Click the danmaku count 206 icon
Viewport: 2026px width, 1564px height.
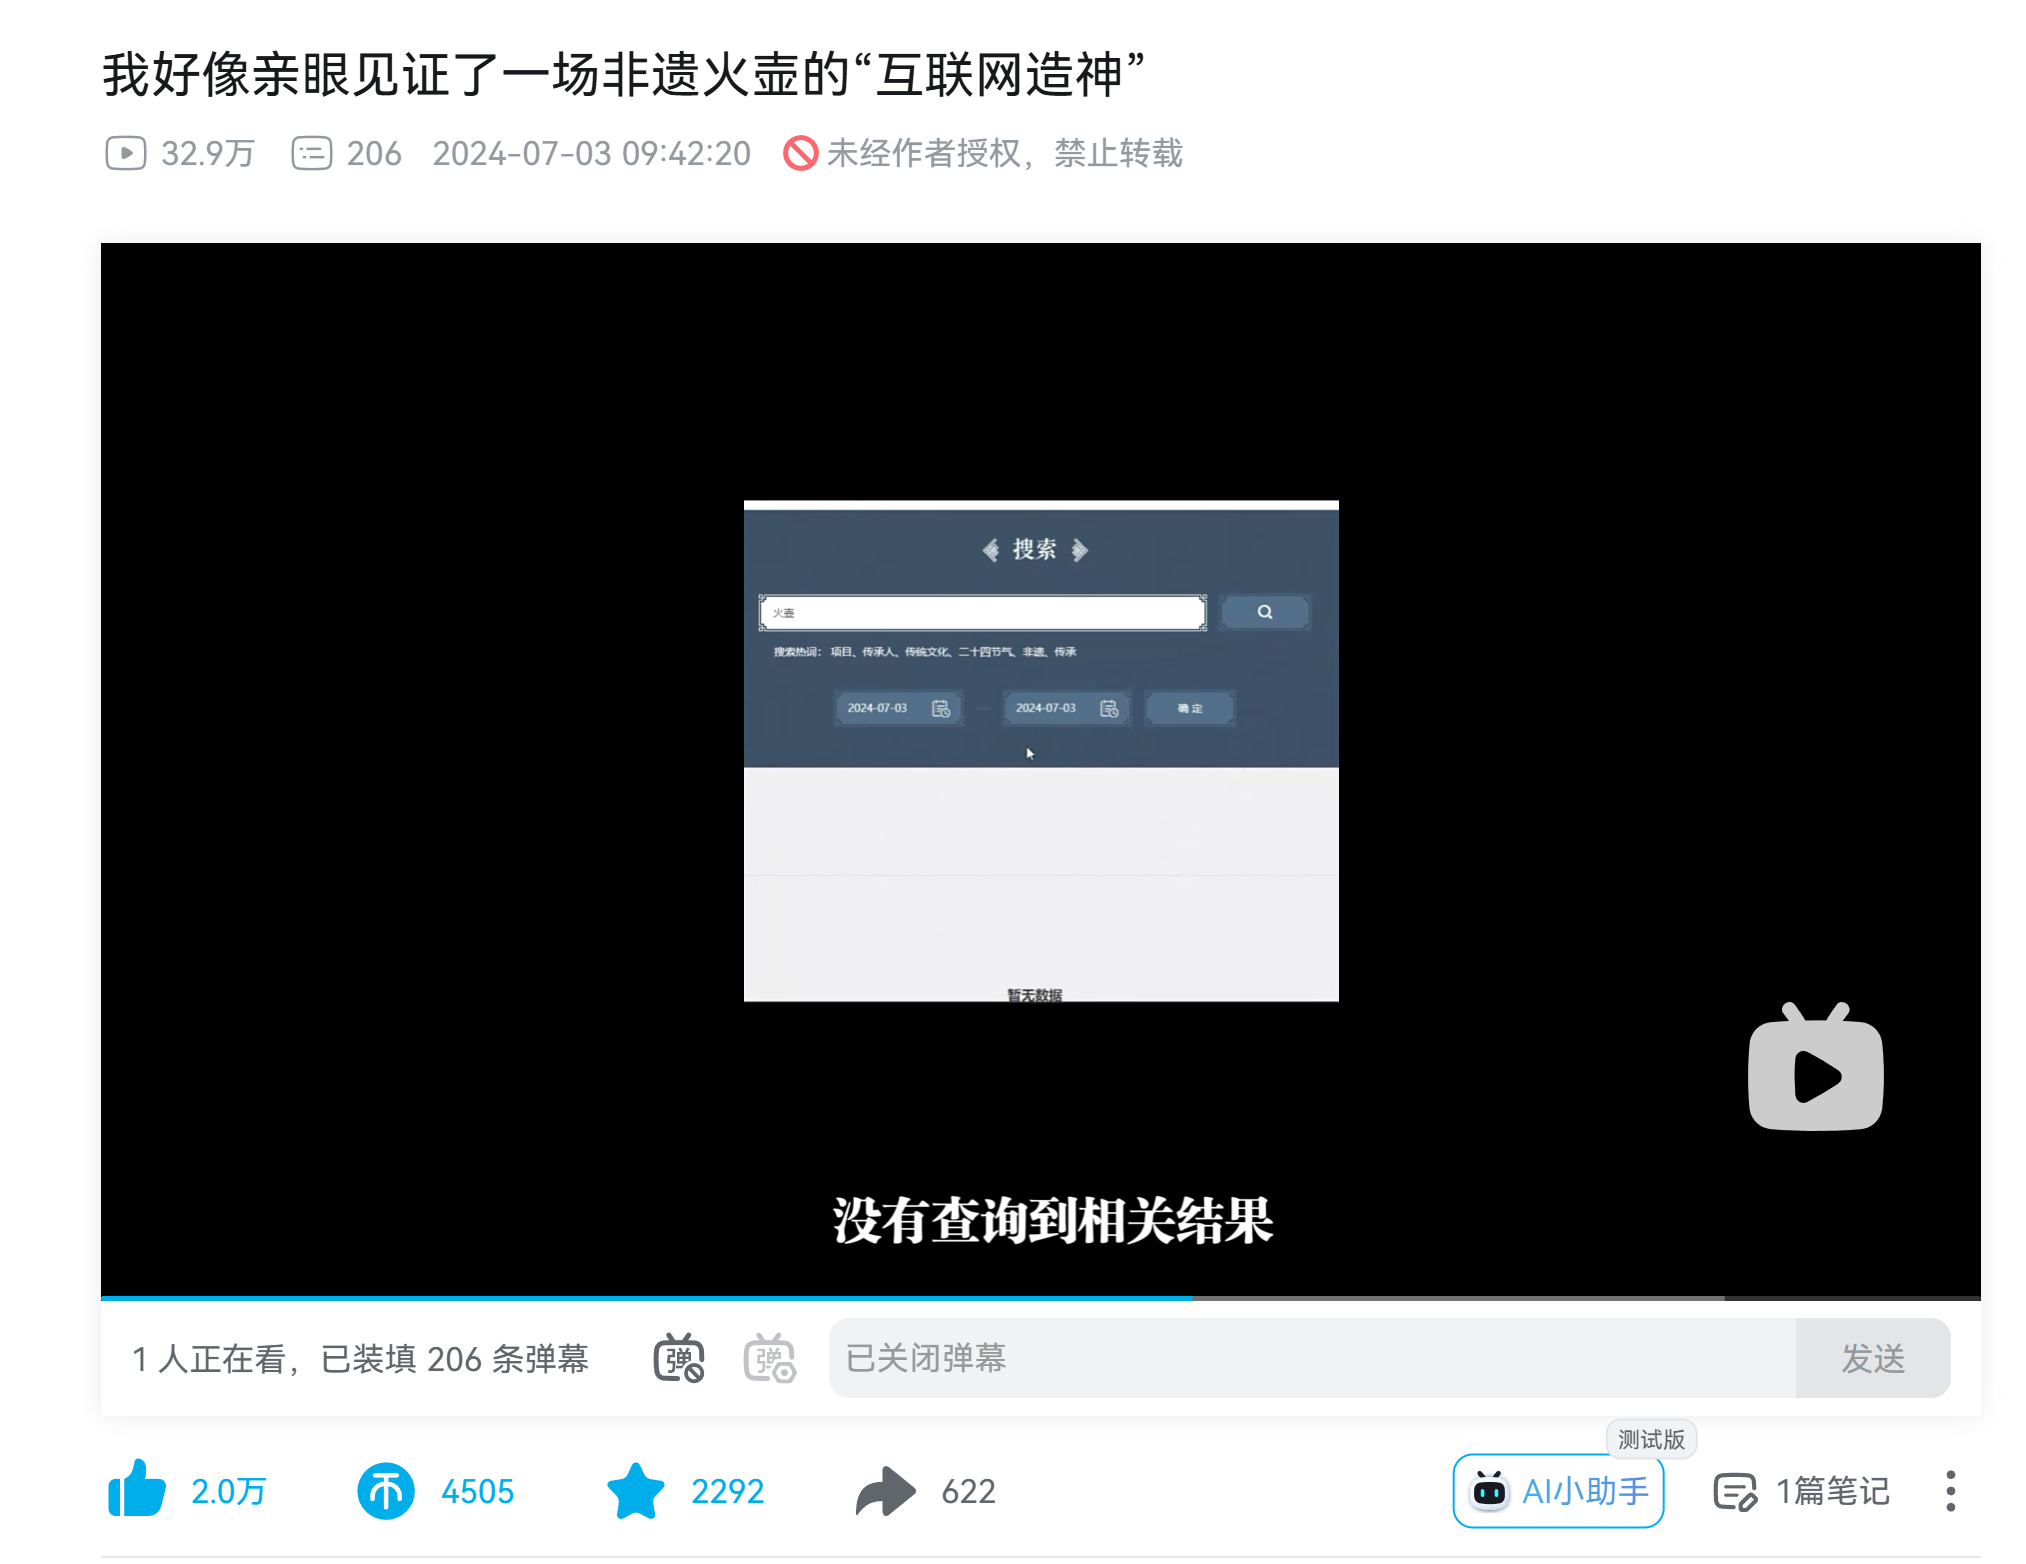pos(312,153)
